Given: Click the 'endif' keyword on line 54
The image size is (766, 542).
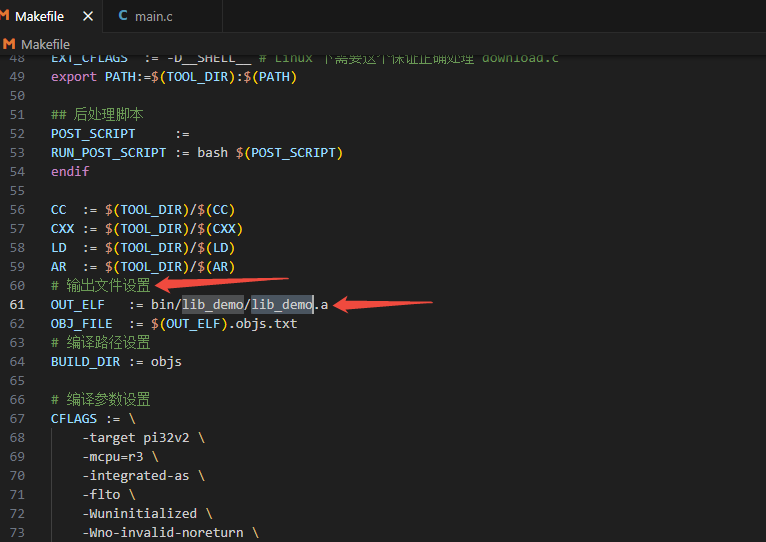Looking at the screenshot, I should click(70, 172).
